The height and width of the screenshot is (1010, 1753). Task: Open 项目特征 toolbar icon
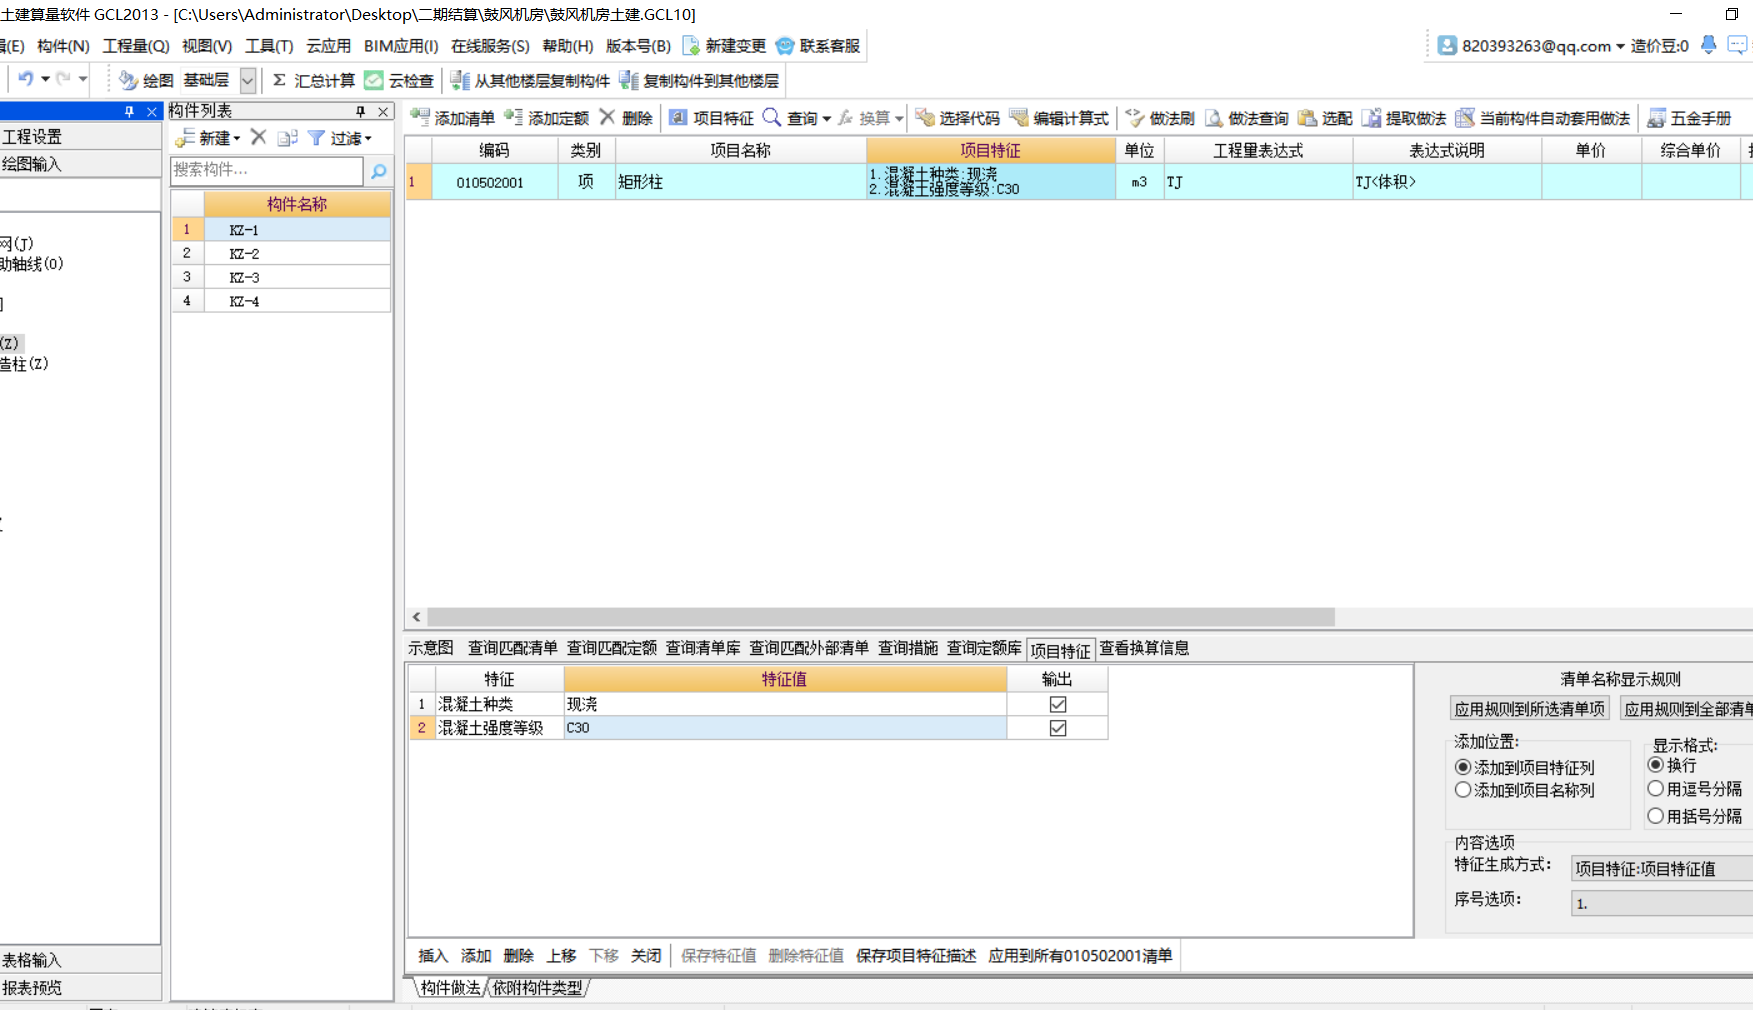678,118
